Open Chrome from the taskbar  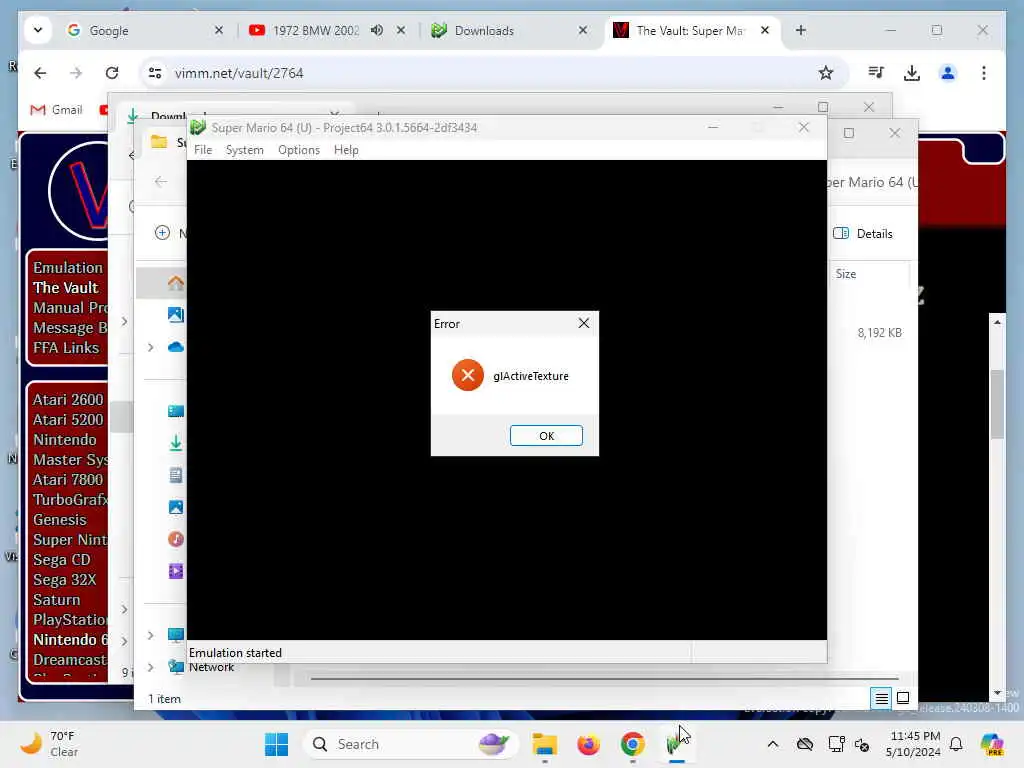632,744
